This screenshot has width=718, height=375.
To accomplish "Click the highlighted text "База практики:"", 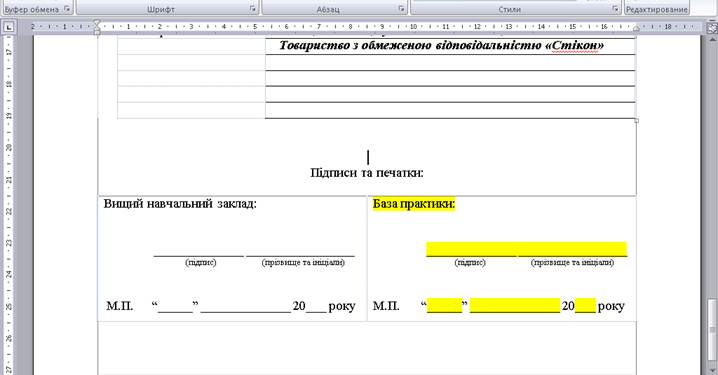I will [414, 204].
